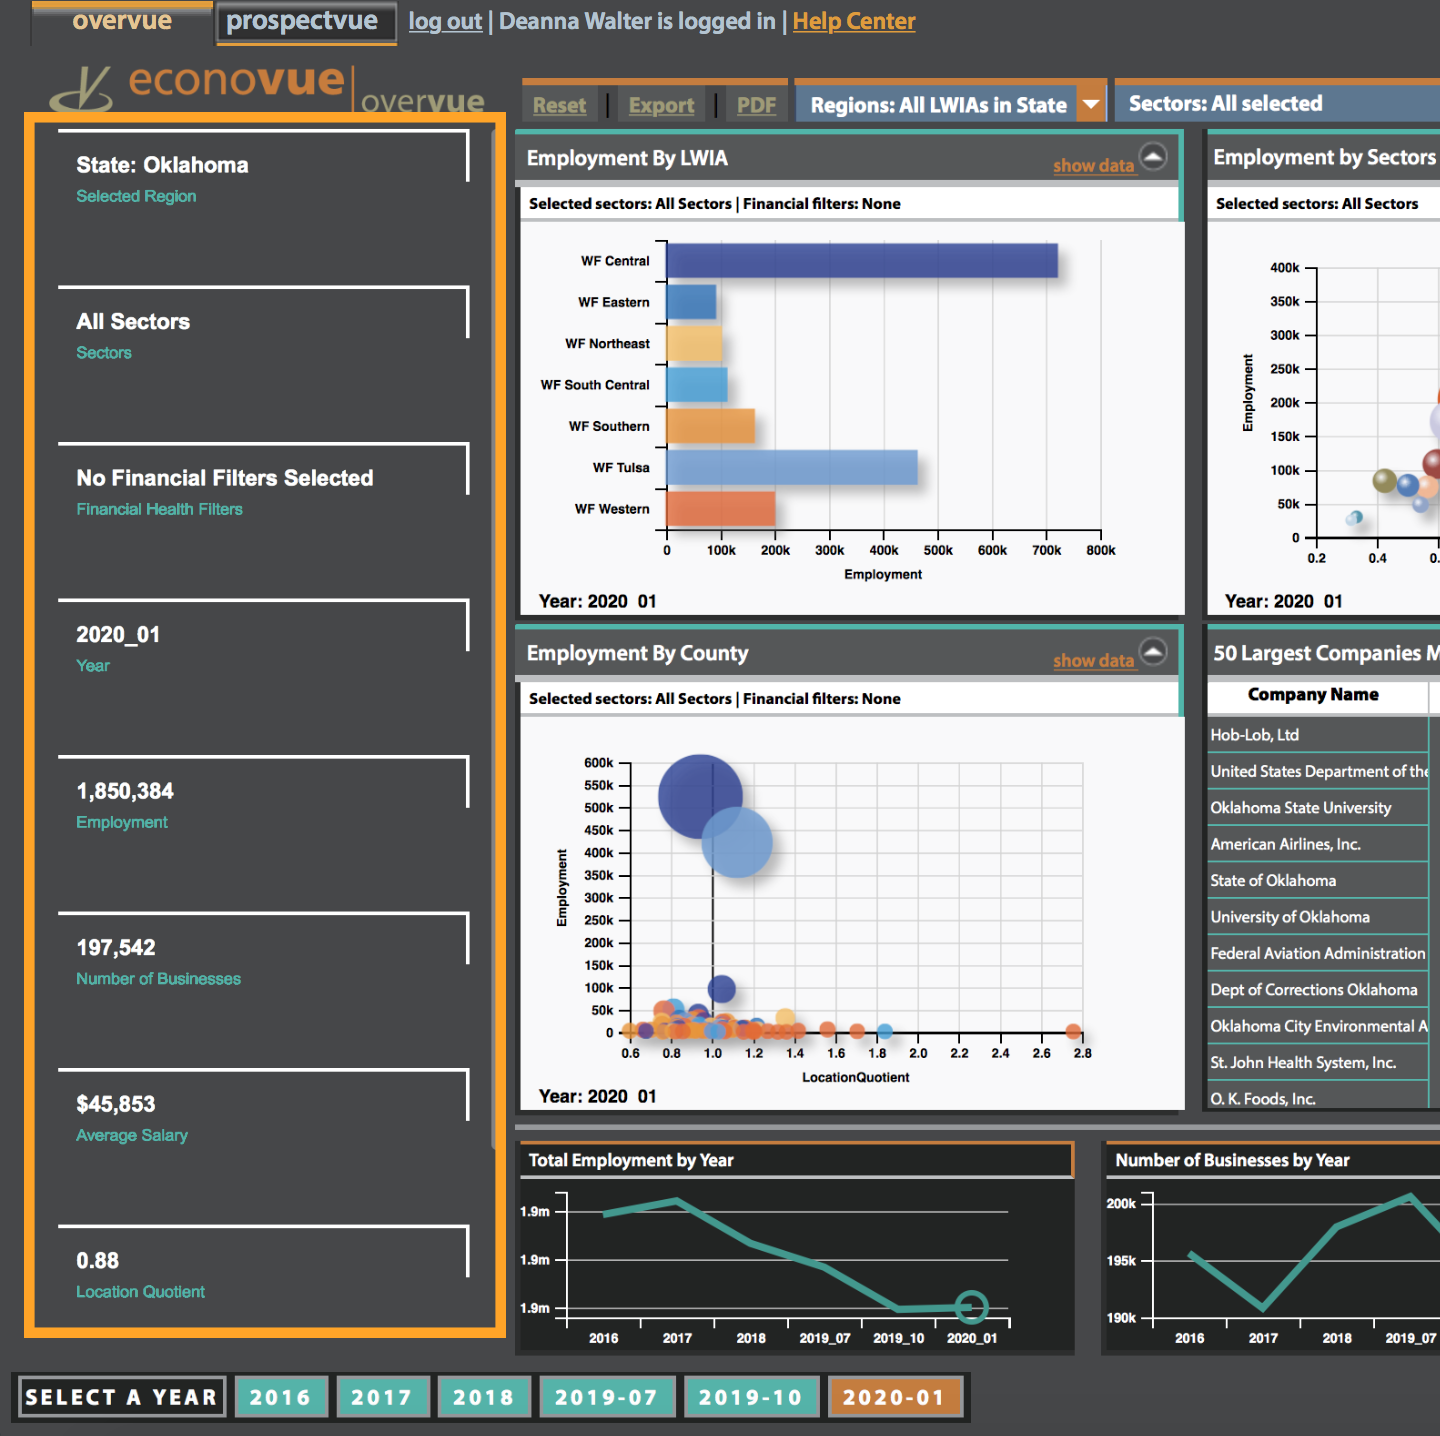Toggle show data on Employment By LWIA
This screenshot has height=1436, width=1440.
click(x=1094, y=165)
